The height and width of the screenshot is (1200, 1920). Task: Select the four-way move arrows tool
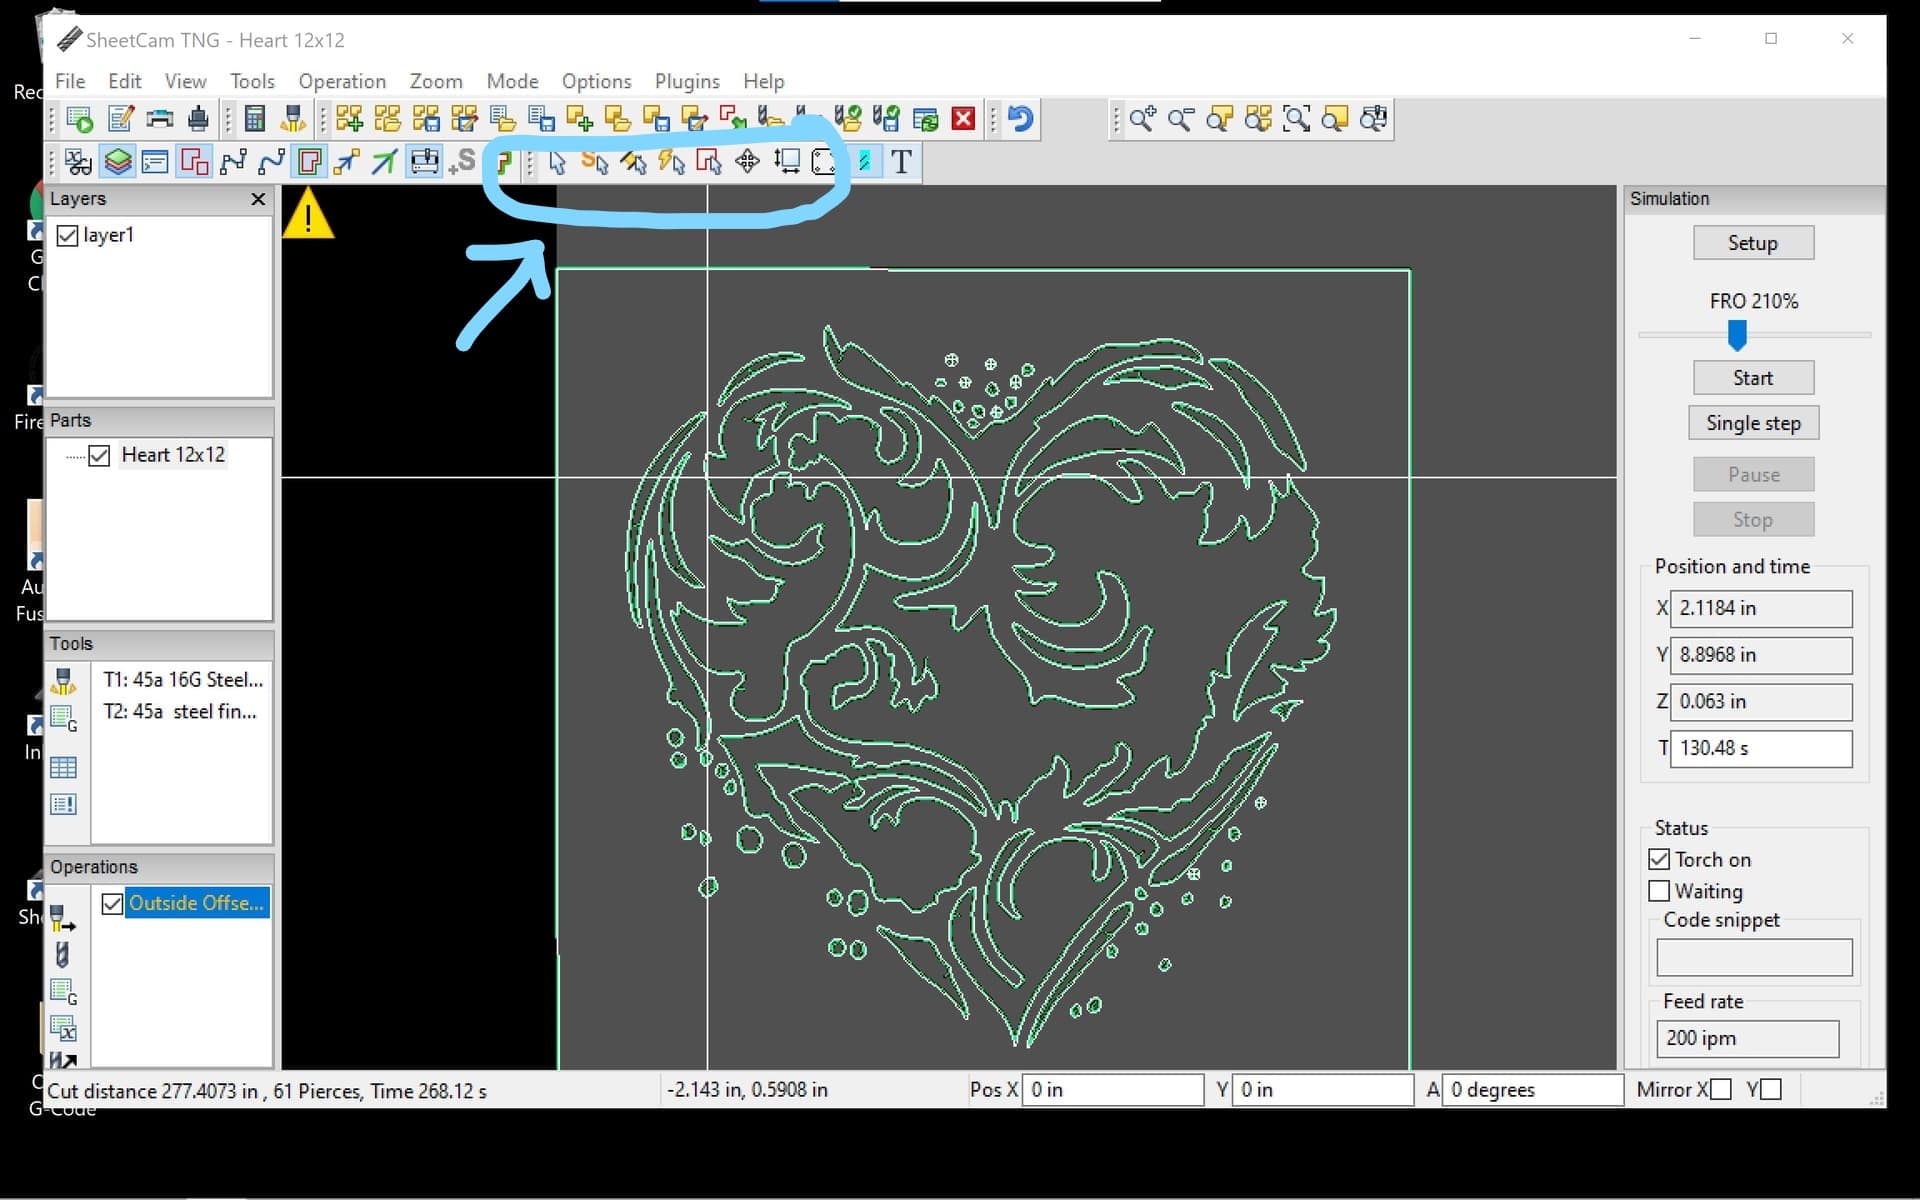747,161
